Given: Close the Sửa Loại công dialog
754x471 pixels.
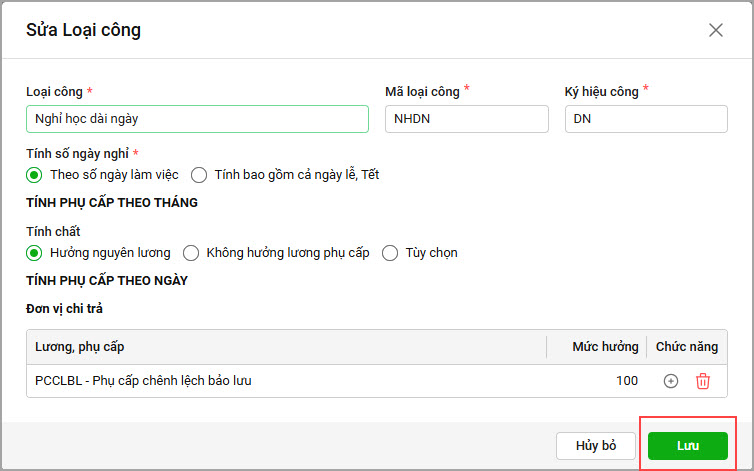Looking at the screenshot, I should tap(716, 30).
